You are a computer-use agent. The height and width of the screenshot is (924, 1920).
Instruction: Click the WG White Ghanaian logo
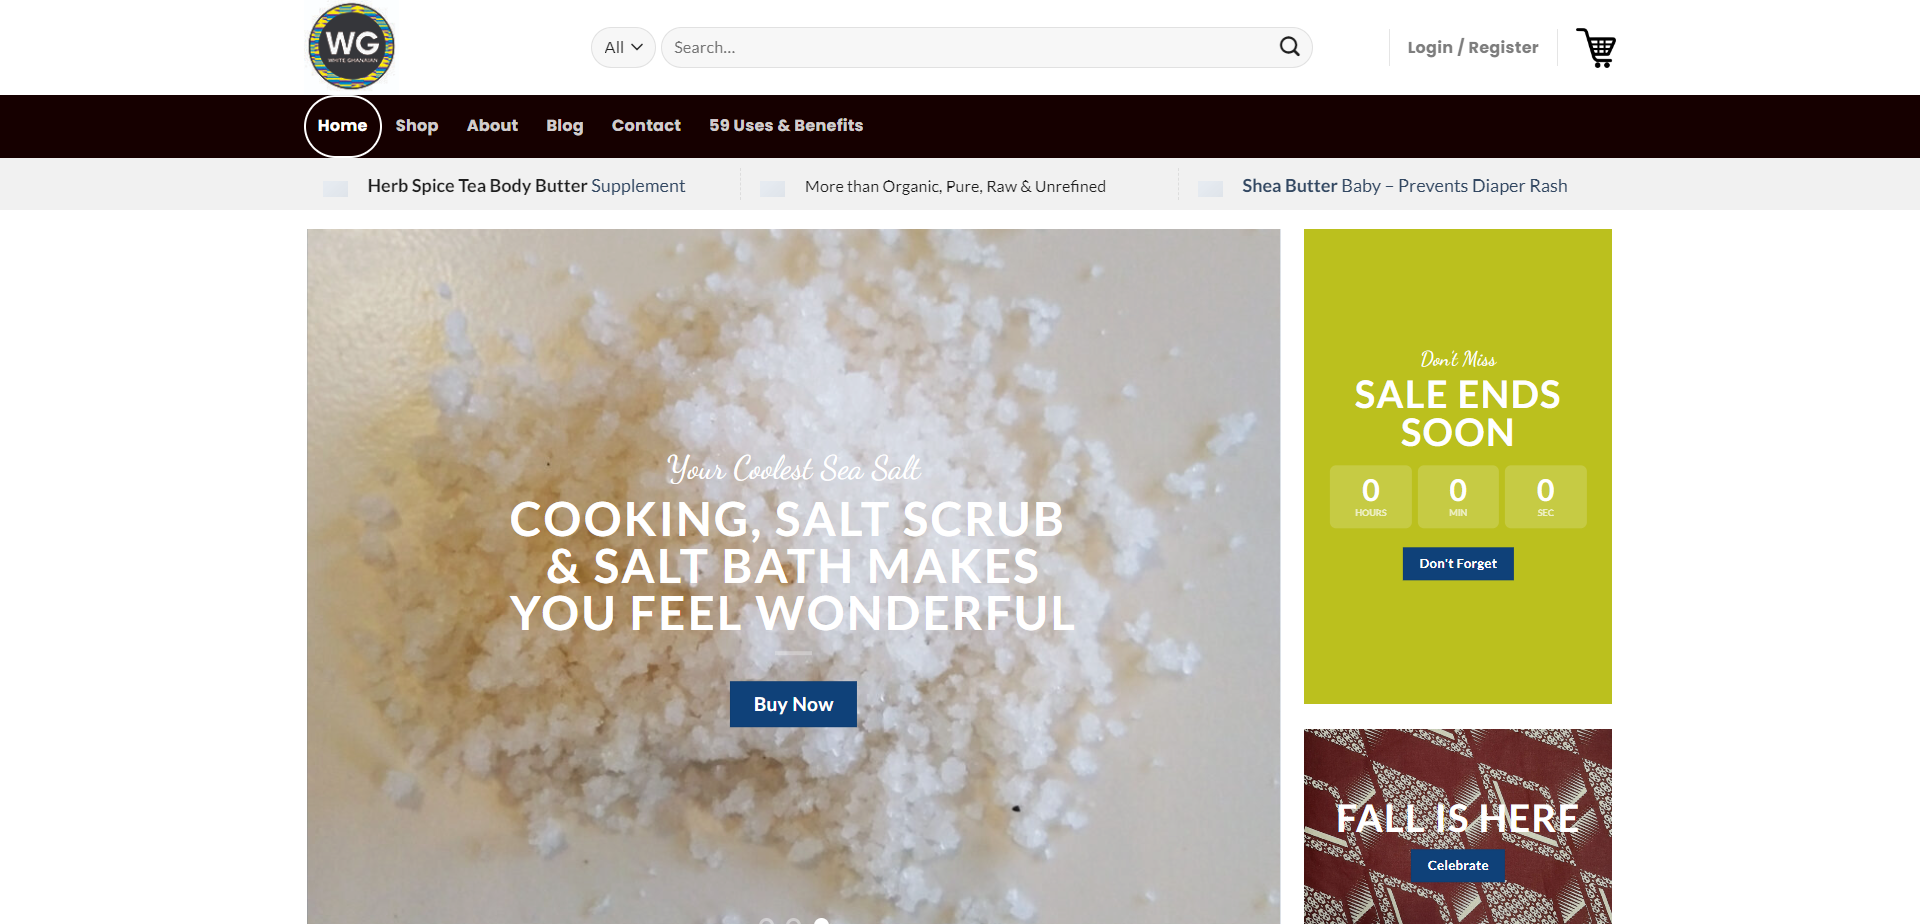pyautogui.click(x=351, y=47)
